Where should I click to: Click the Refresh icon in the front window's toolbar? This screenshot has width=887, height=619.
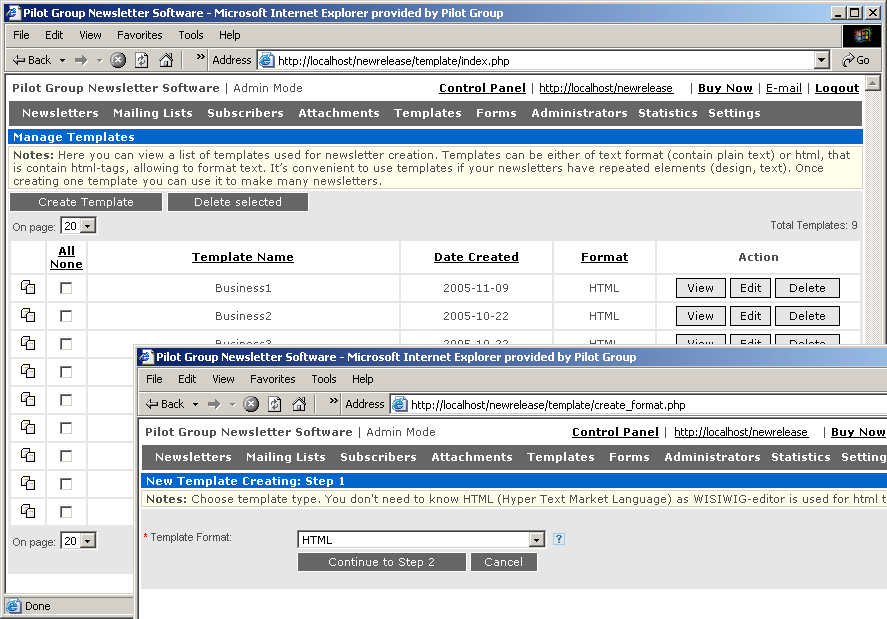[x=275, y=404]
